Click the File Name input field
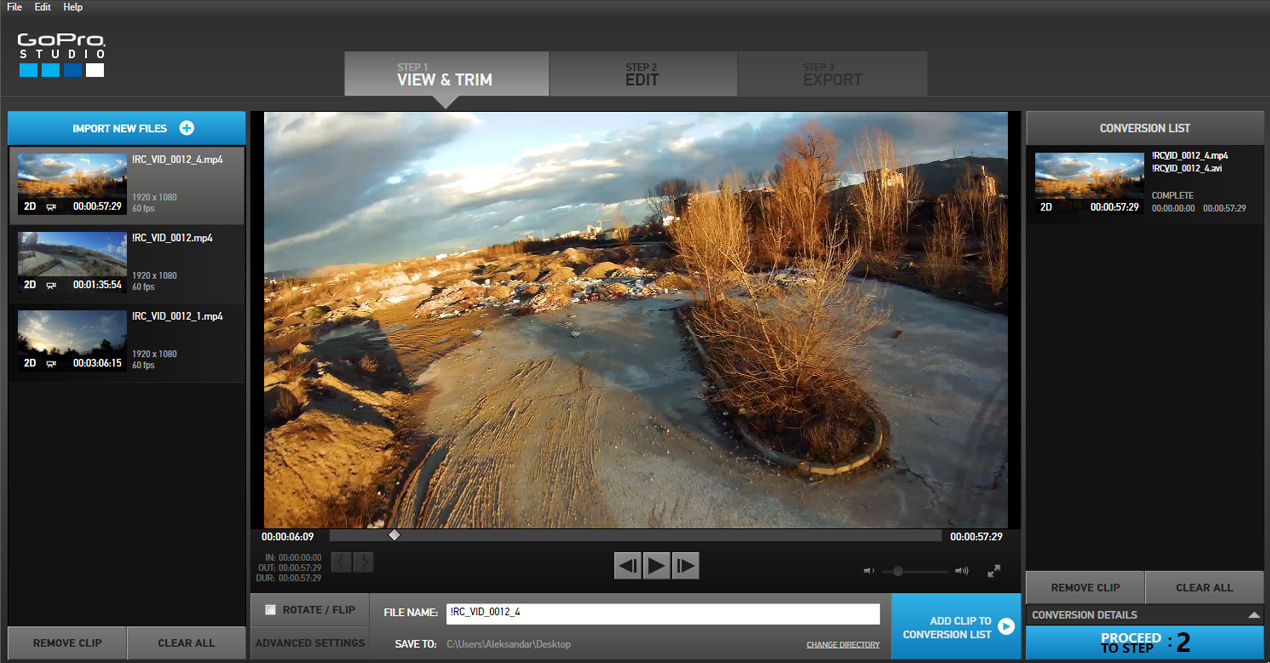 coord(662,613)
